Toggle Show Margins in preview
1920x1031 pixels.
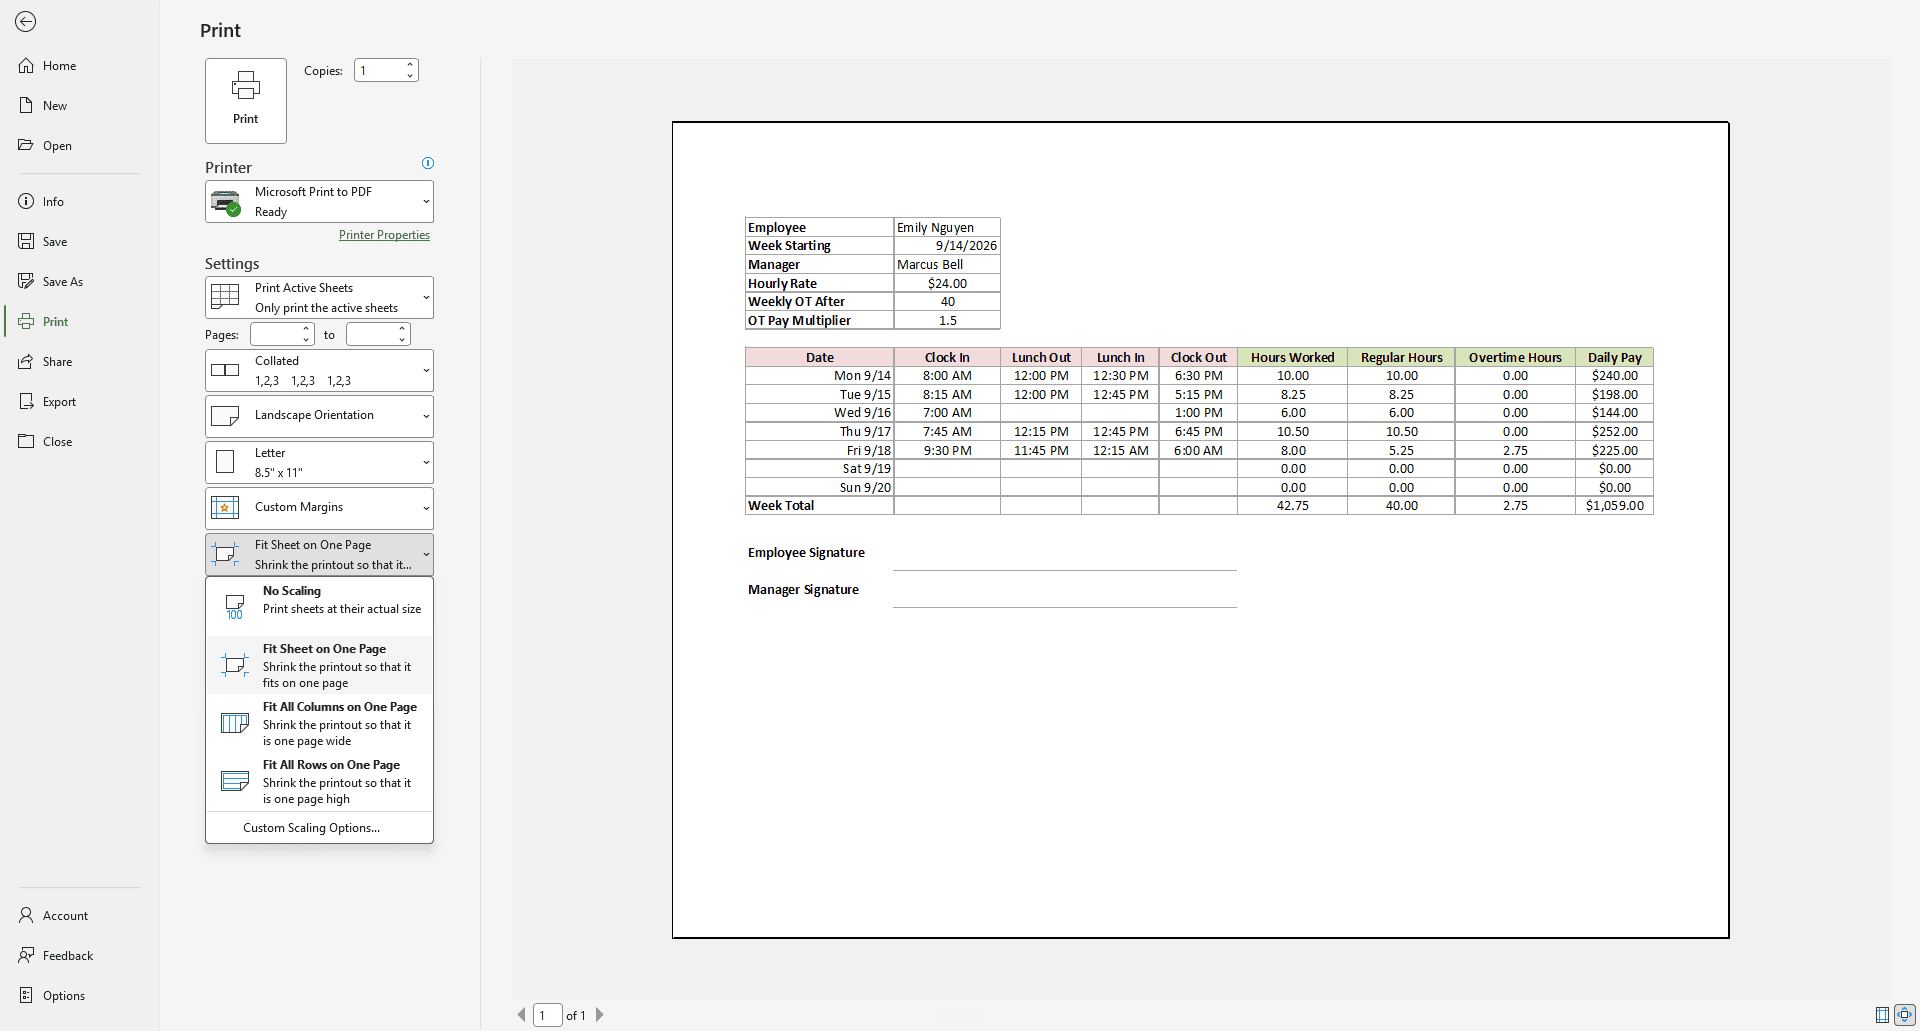[x=1882, y=1015]
